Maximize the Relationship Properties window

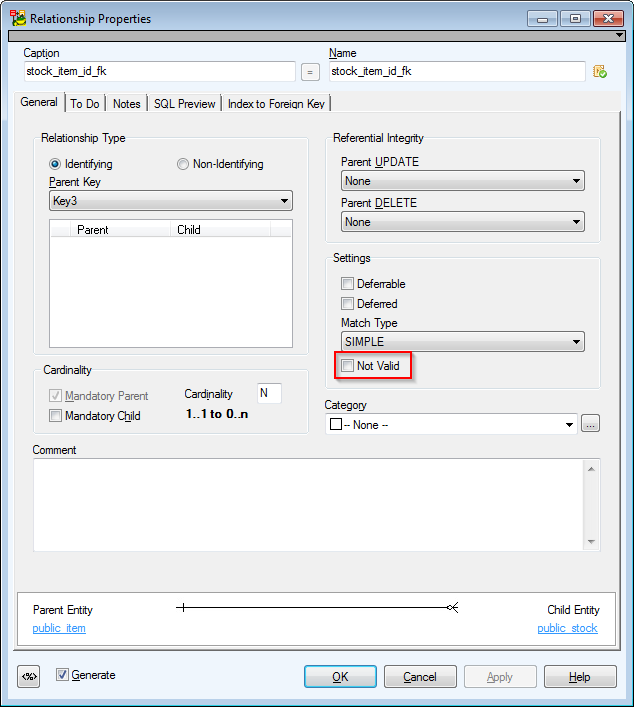(575, 19)
